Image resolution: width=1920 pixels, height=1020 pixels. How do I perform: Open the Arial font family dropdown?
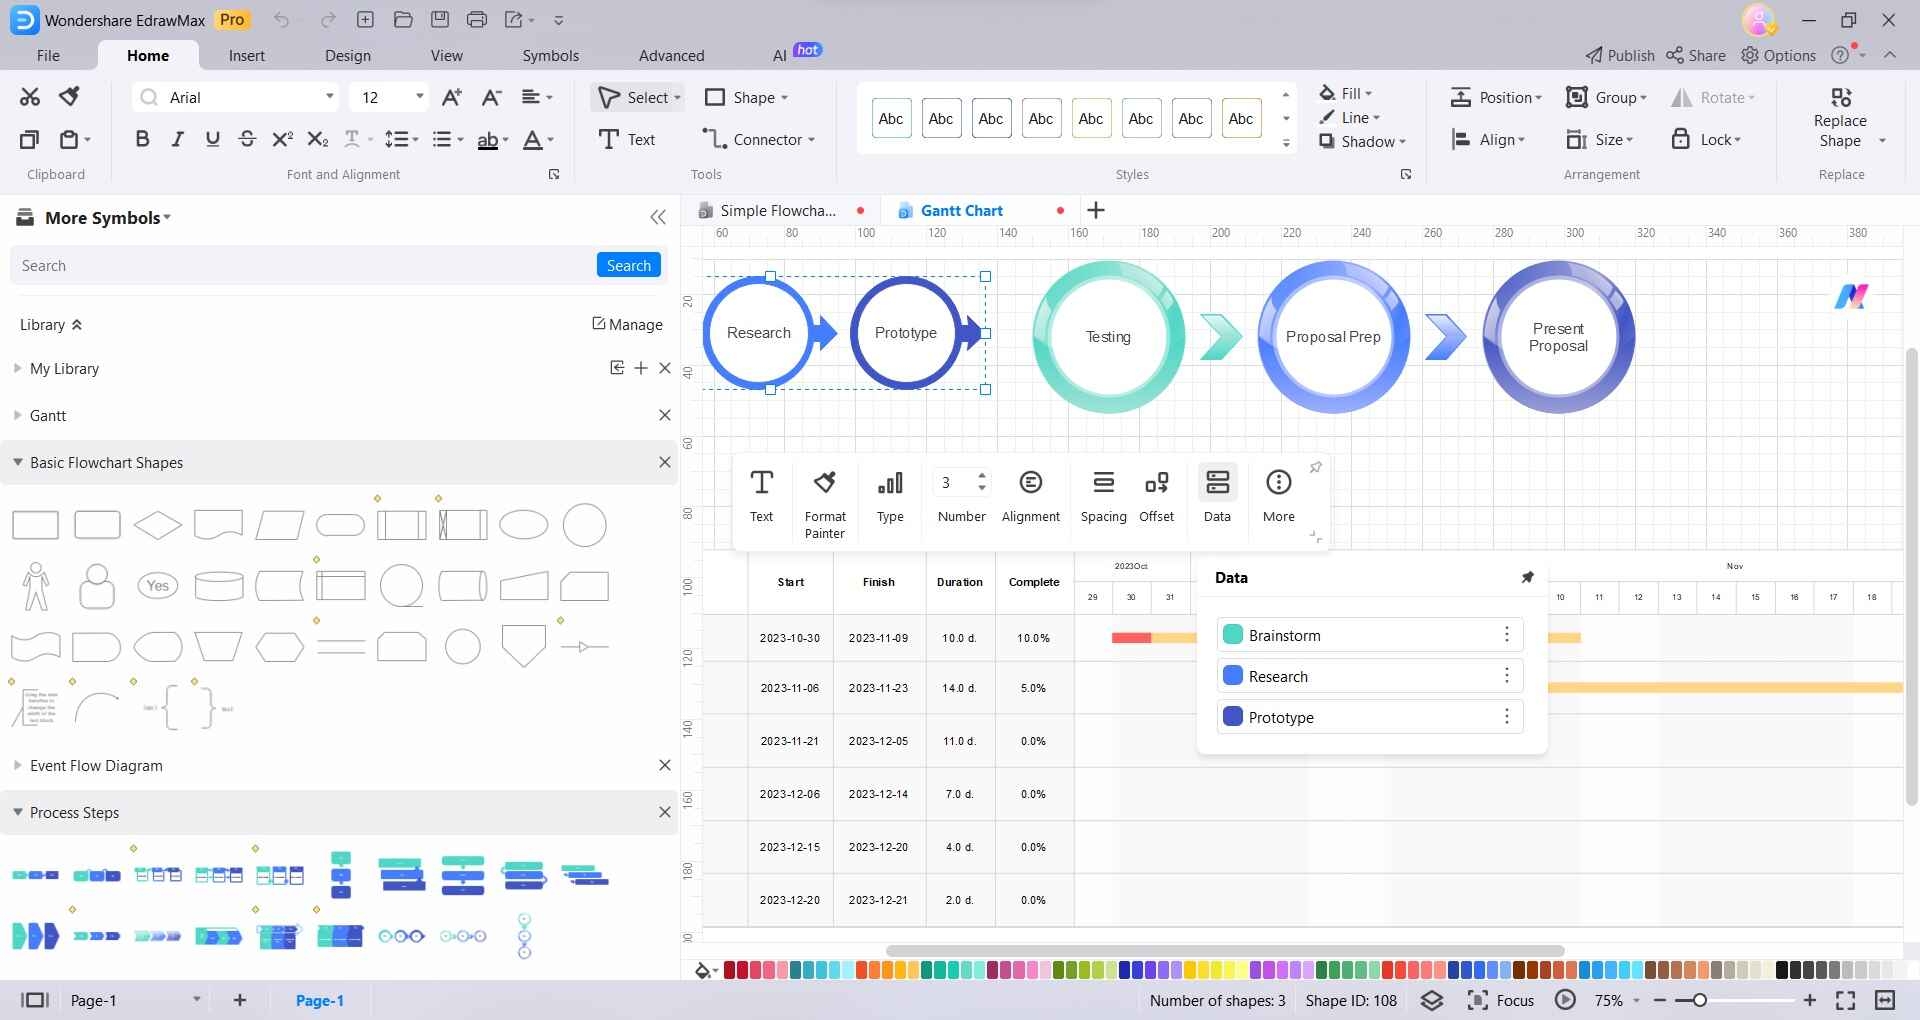click(x=329, y=97)
